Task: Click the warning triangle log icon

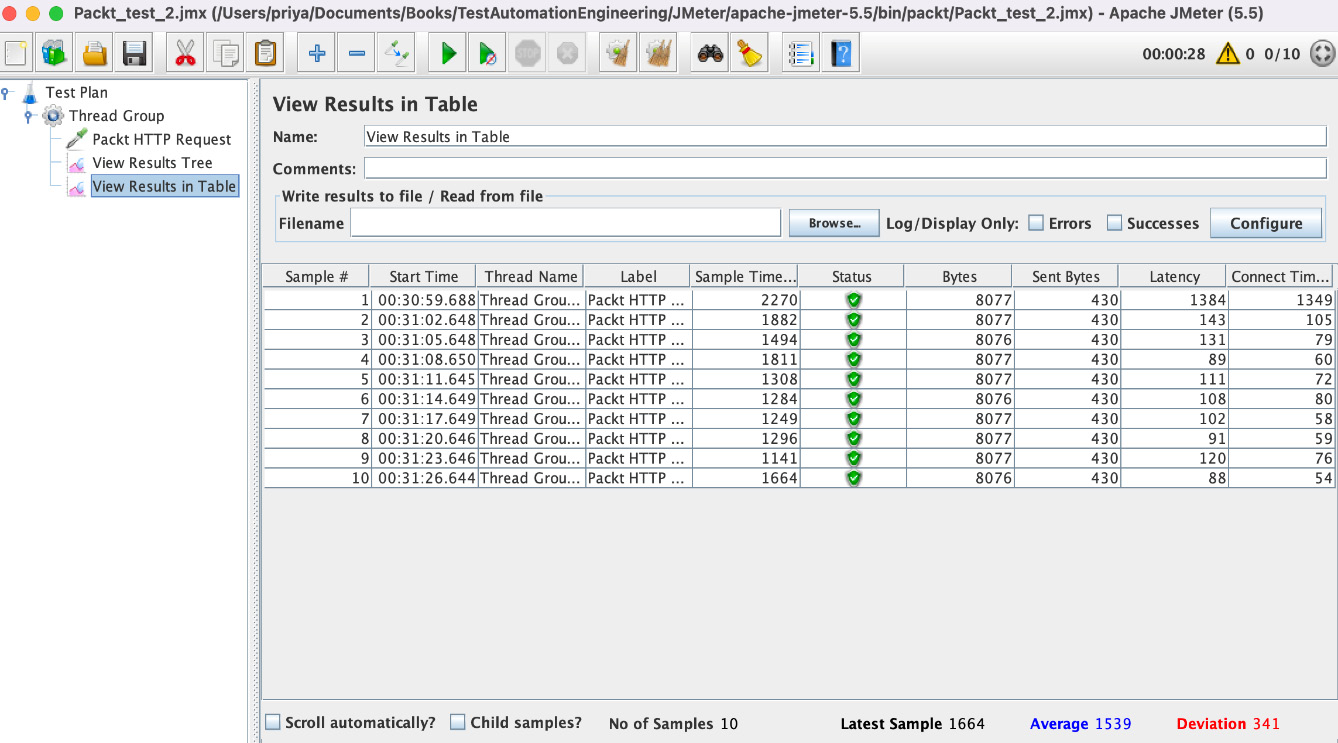Action: point(1228,54)
